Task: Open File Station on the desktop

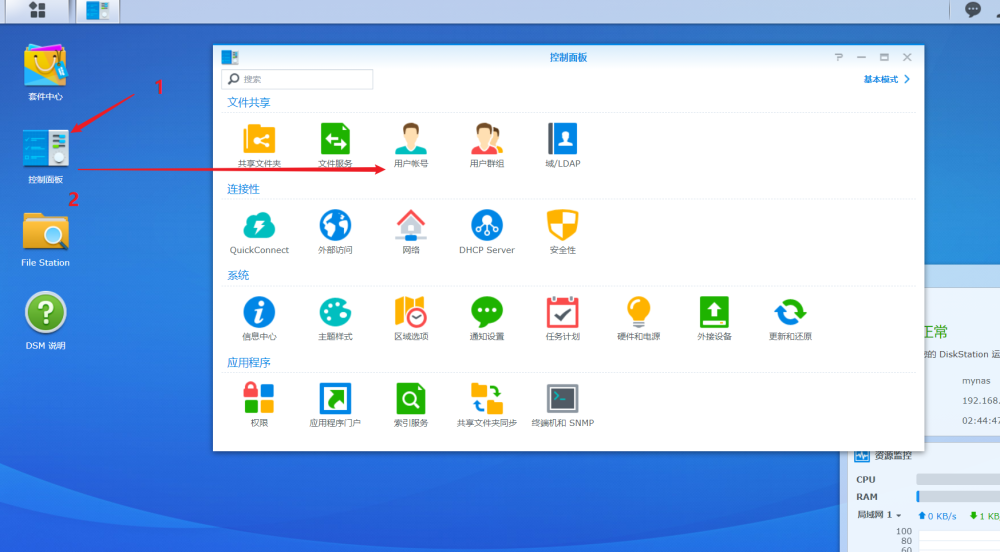Action: tap(45, 231)
